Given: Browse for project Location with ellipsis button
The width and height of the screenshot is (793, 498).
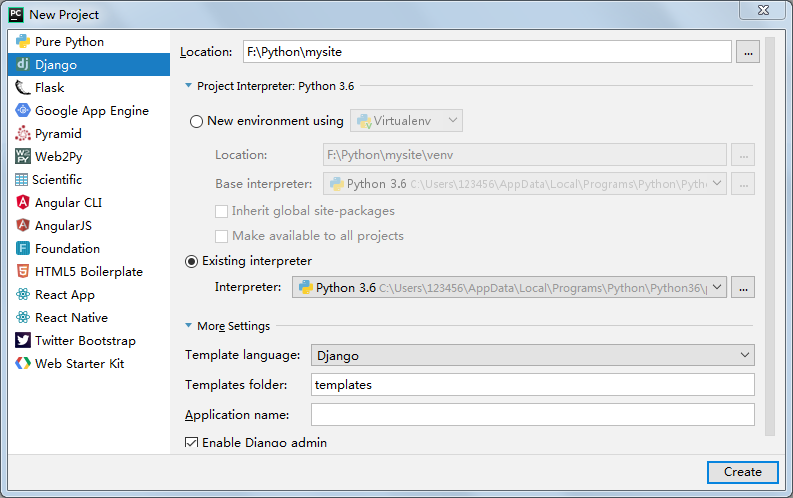Looking at the screenshot, I should tap(748, 52).
